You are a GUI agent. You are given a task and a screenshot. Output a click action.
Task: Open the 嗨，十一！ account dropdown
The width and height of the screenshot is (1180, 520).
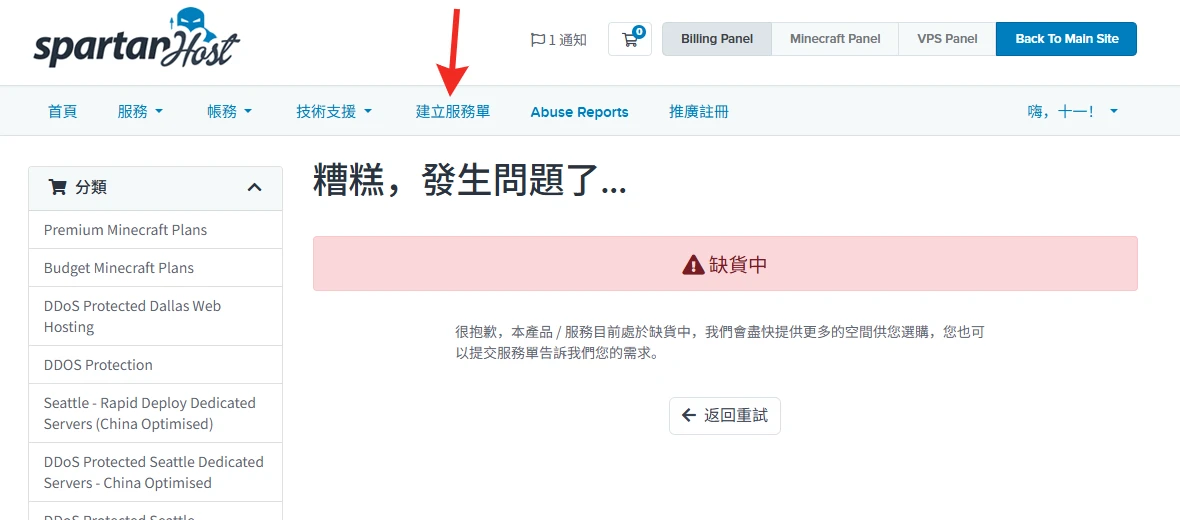pyautogui.click(x=1073, y=111)
